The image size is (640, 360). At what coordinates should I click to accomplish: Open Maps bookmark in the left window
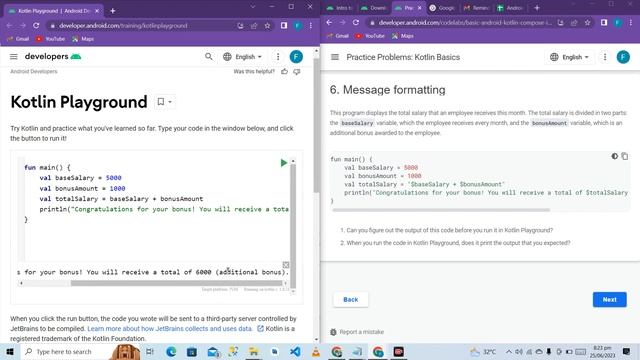[x=83, y=39]
